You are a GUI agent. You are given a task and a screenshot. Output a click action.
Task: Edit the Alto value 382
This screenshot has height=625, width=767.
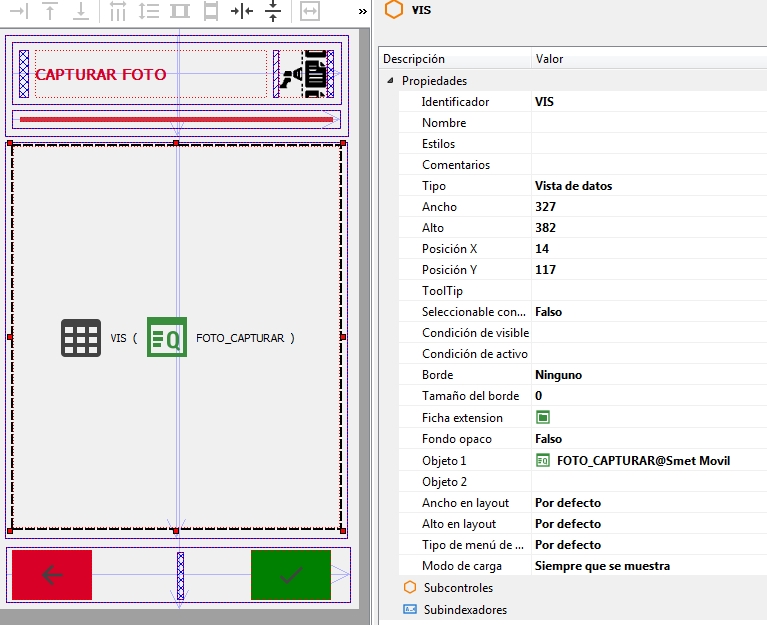(649, 228)
